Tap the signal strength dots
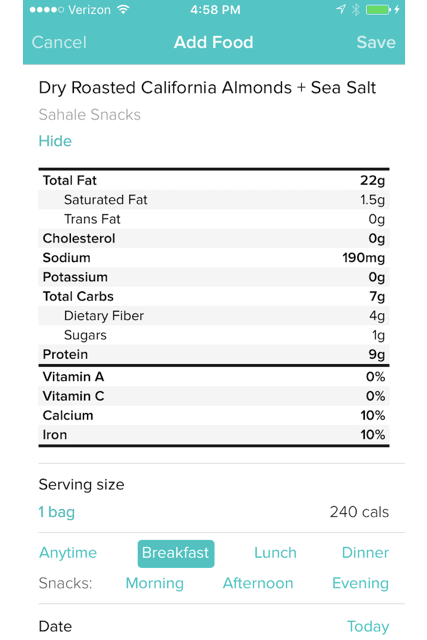 [47, 10]
